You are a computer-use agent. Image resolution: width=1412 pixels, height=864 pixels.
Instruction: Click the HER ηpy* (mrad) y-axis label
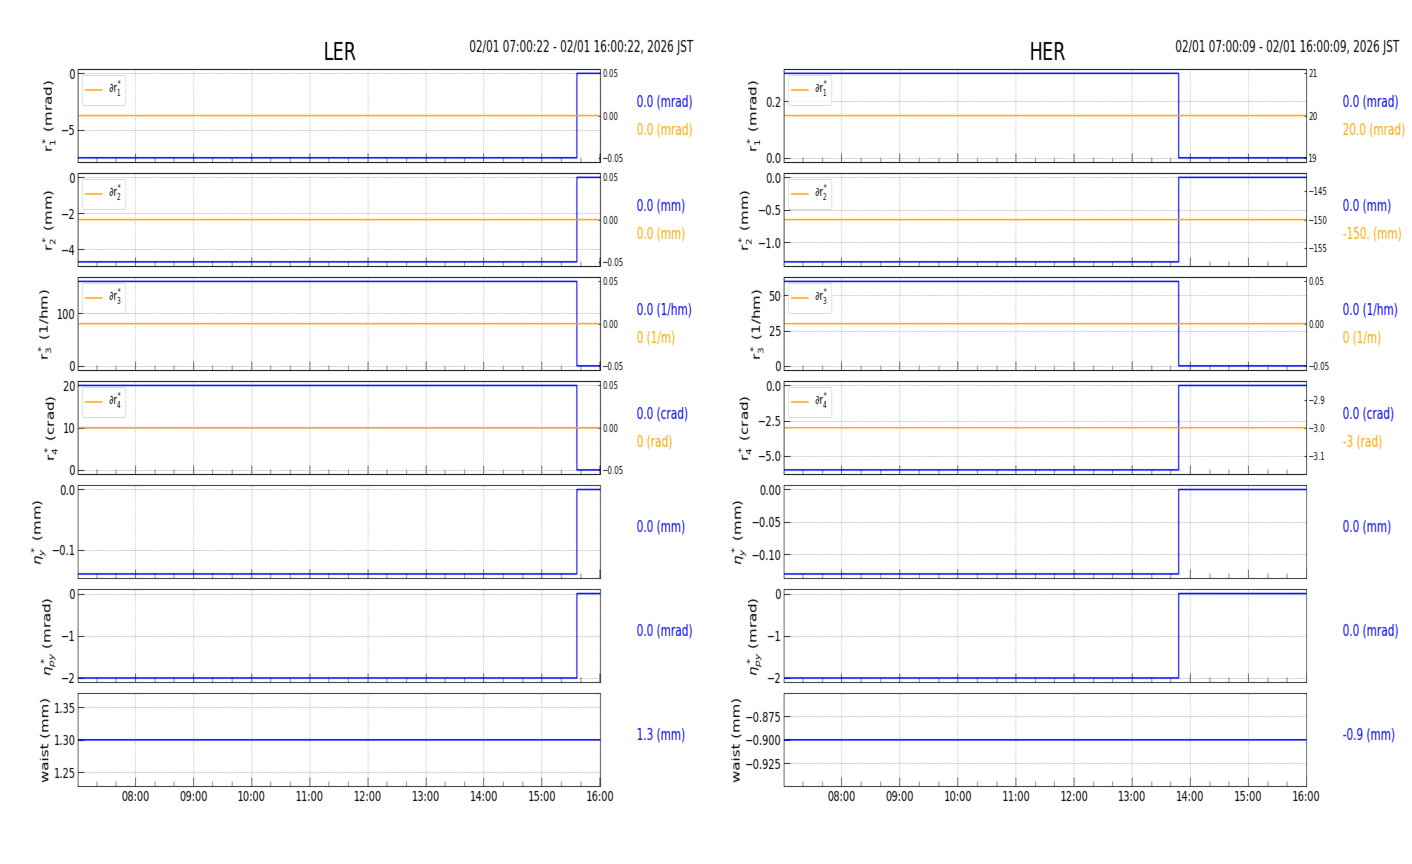[753, 636]
